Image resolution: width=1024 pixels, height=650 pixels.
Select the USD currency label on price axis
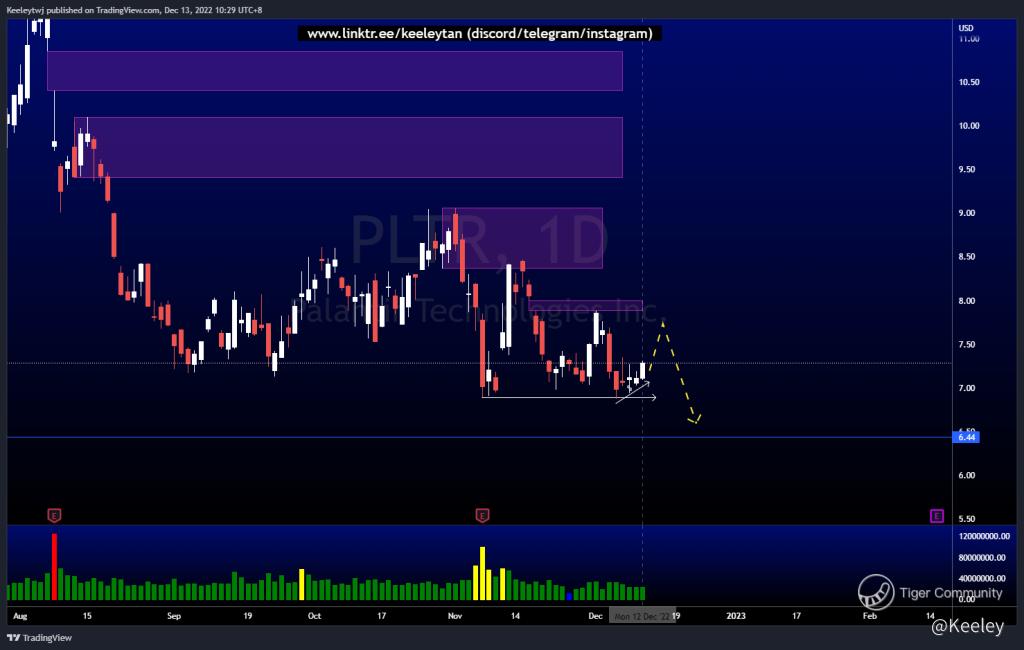pyautogui.click(x=966, y=28)
